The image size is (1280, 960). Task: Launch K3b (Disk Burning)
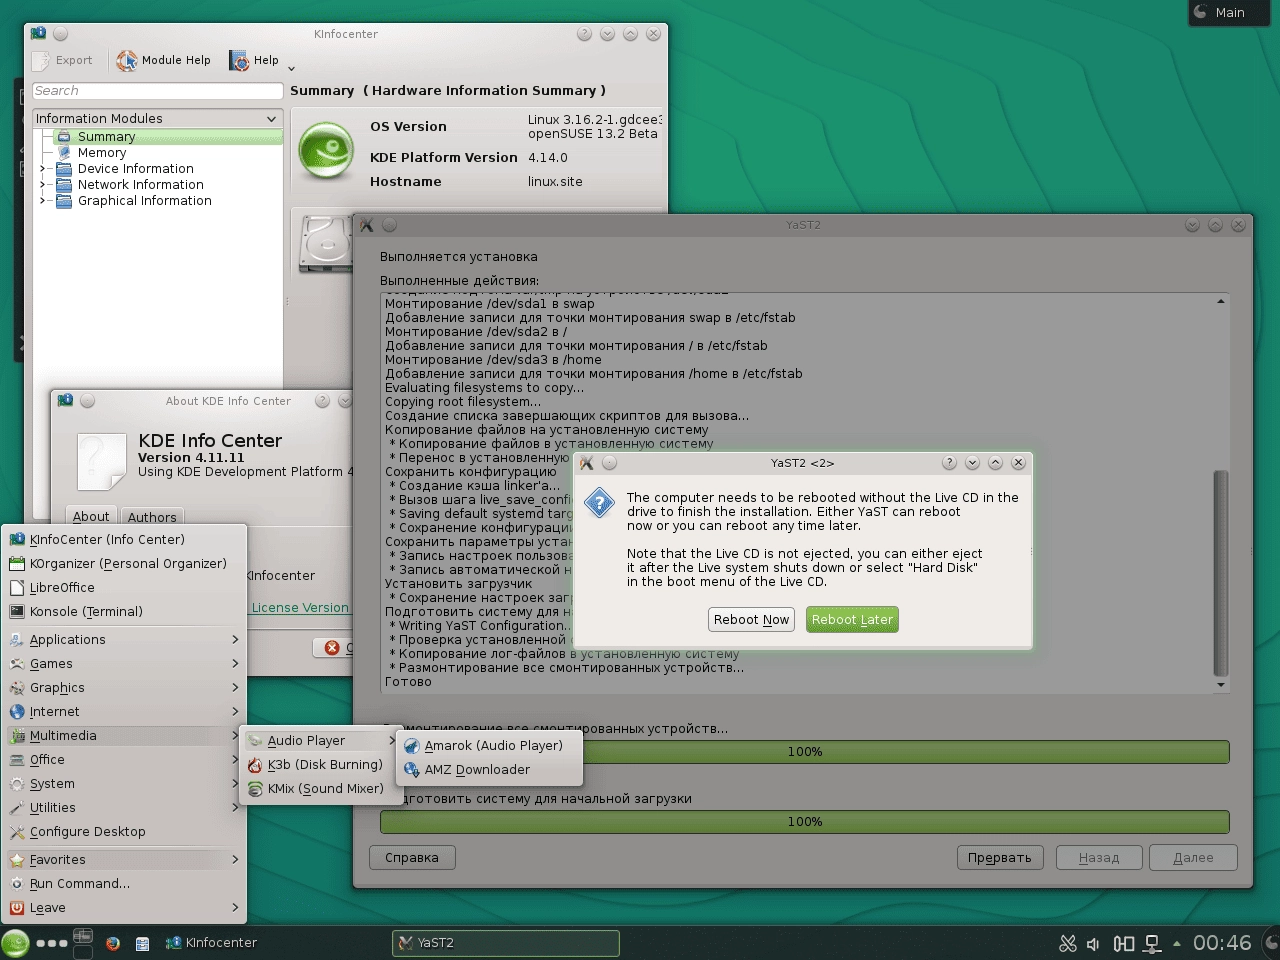point(320,765)
